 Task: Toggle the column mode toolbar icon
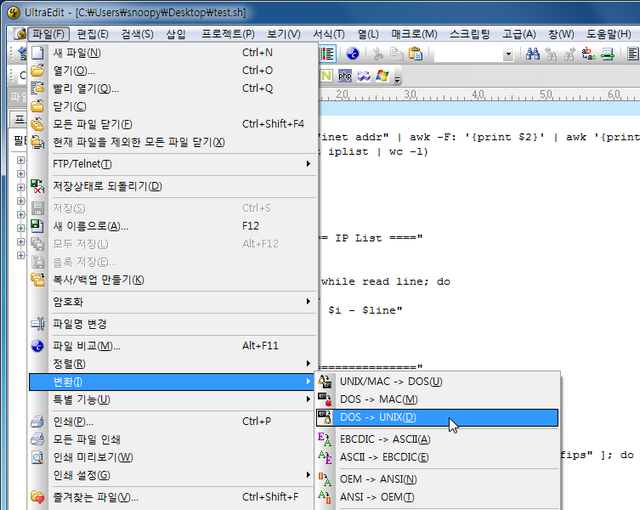pyautogui.click(x=327, y=53)
